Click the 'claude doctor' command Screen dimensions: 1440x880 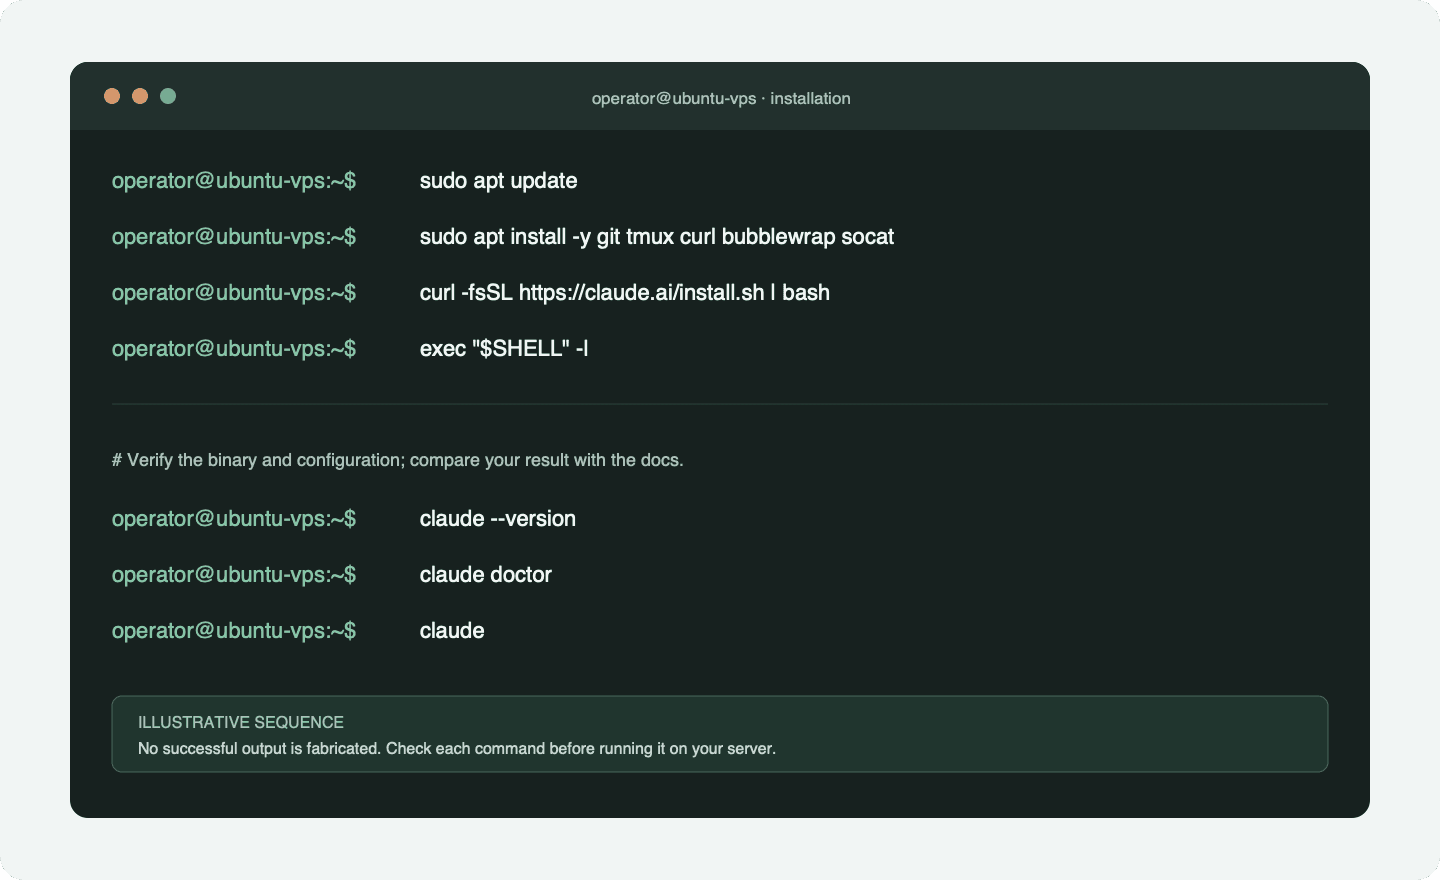pyautogui.click(x=486, y=575)
